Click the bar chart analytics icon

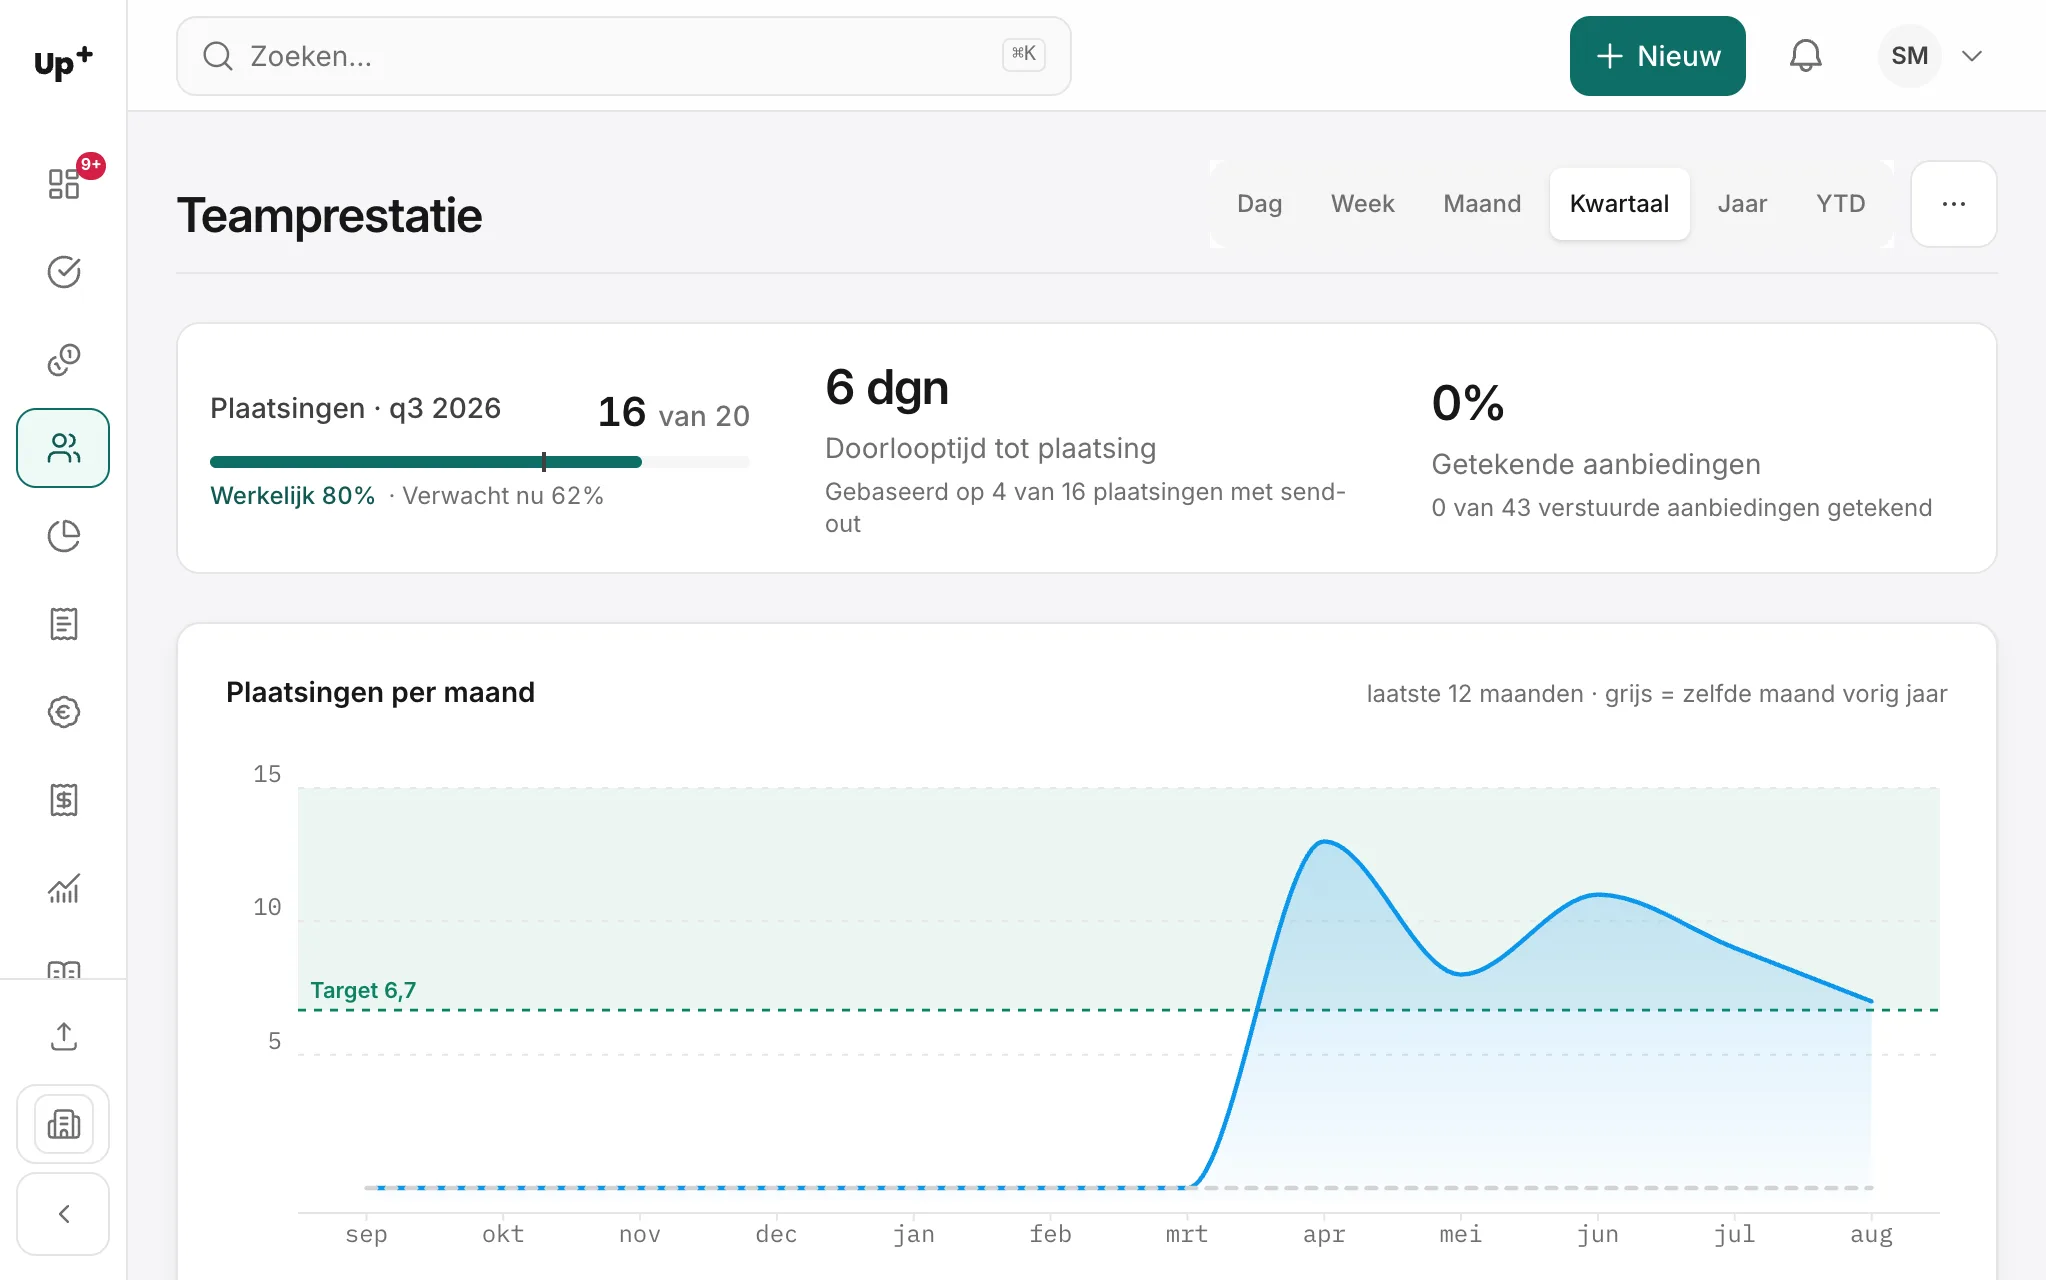(63, 888)
